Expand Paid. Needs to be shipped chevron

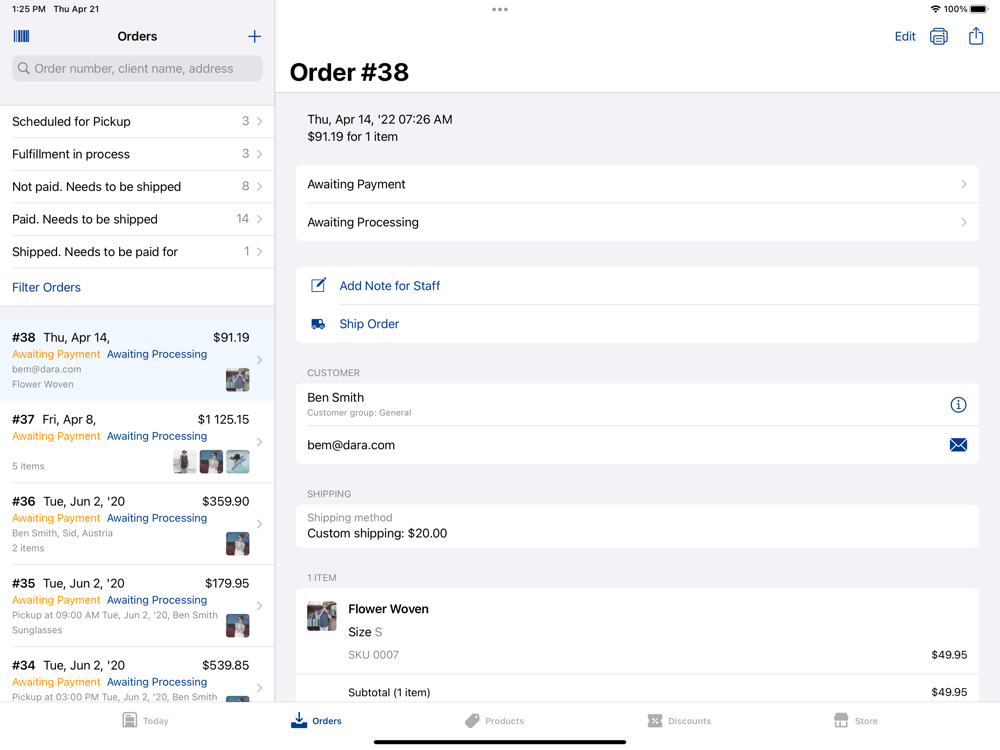click(260, 219)
